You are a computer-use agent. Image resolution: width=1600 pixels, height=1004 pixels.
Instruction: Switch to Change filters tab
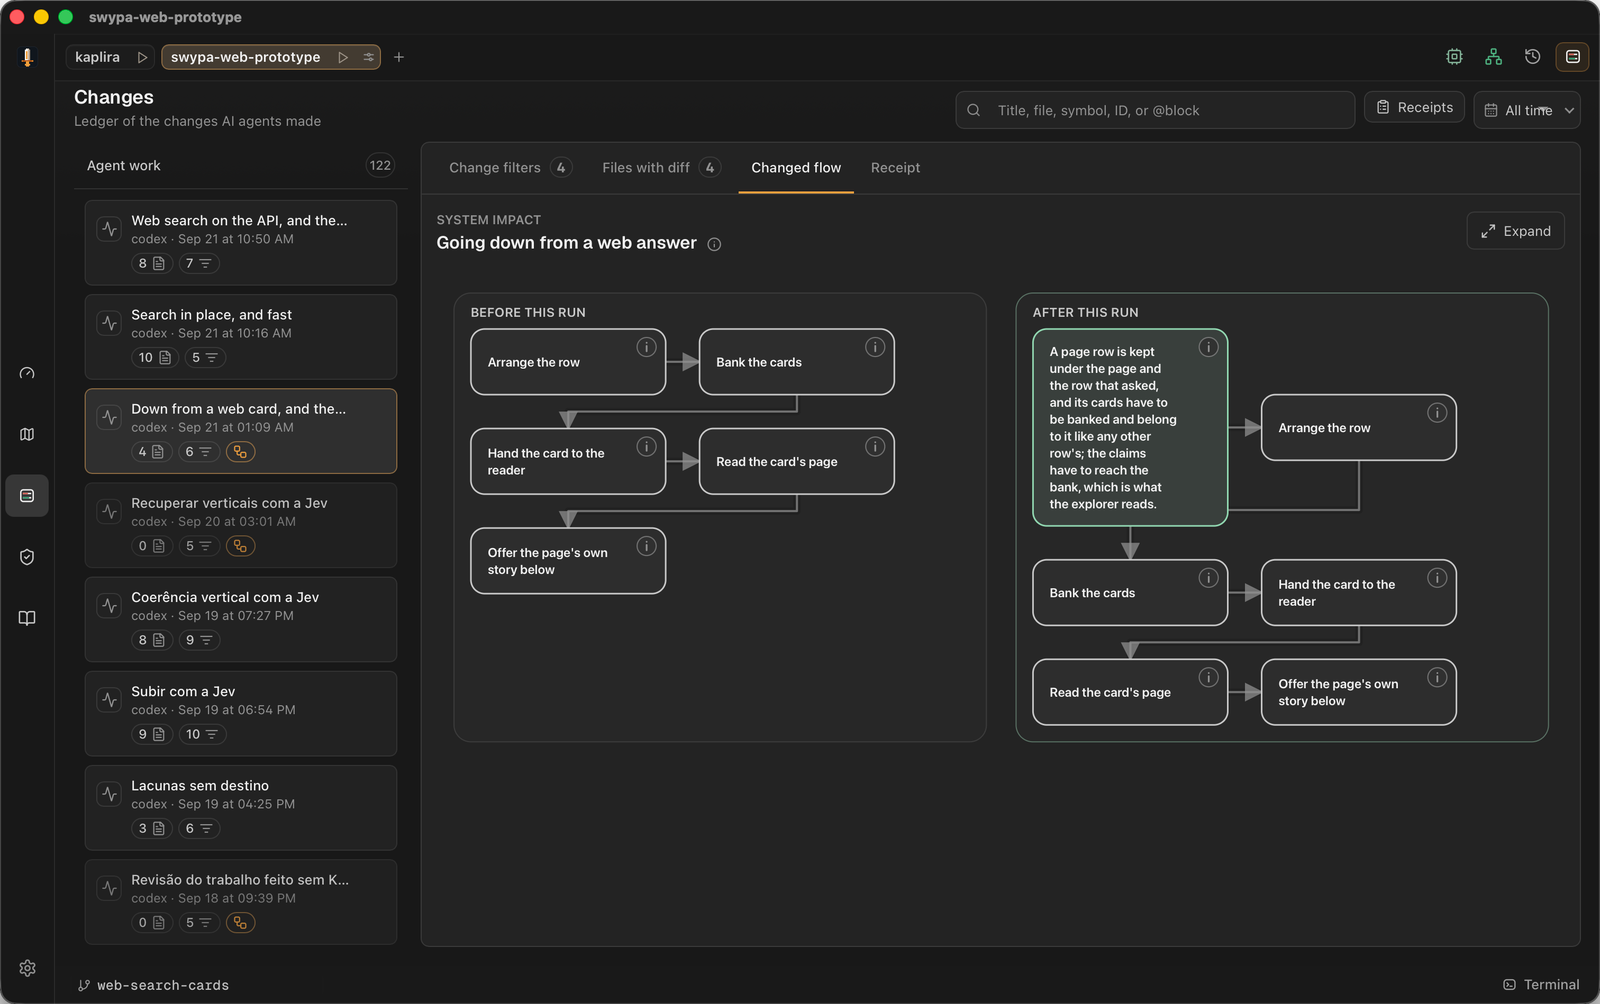tap(509, 168)
